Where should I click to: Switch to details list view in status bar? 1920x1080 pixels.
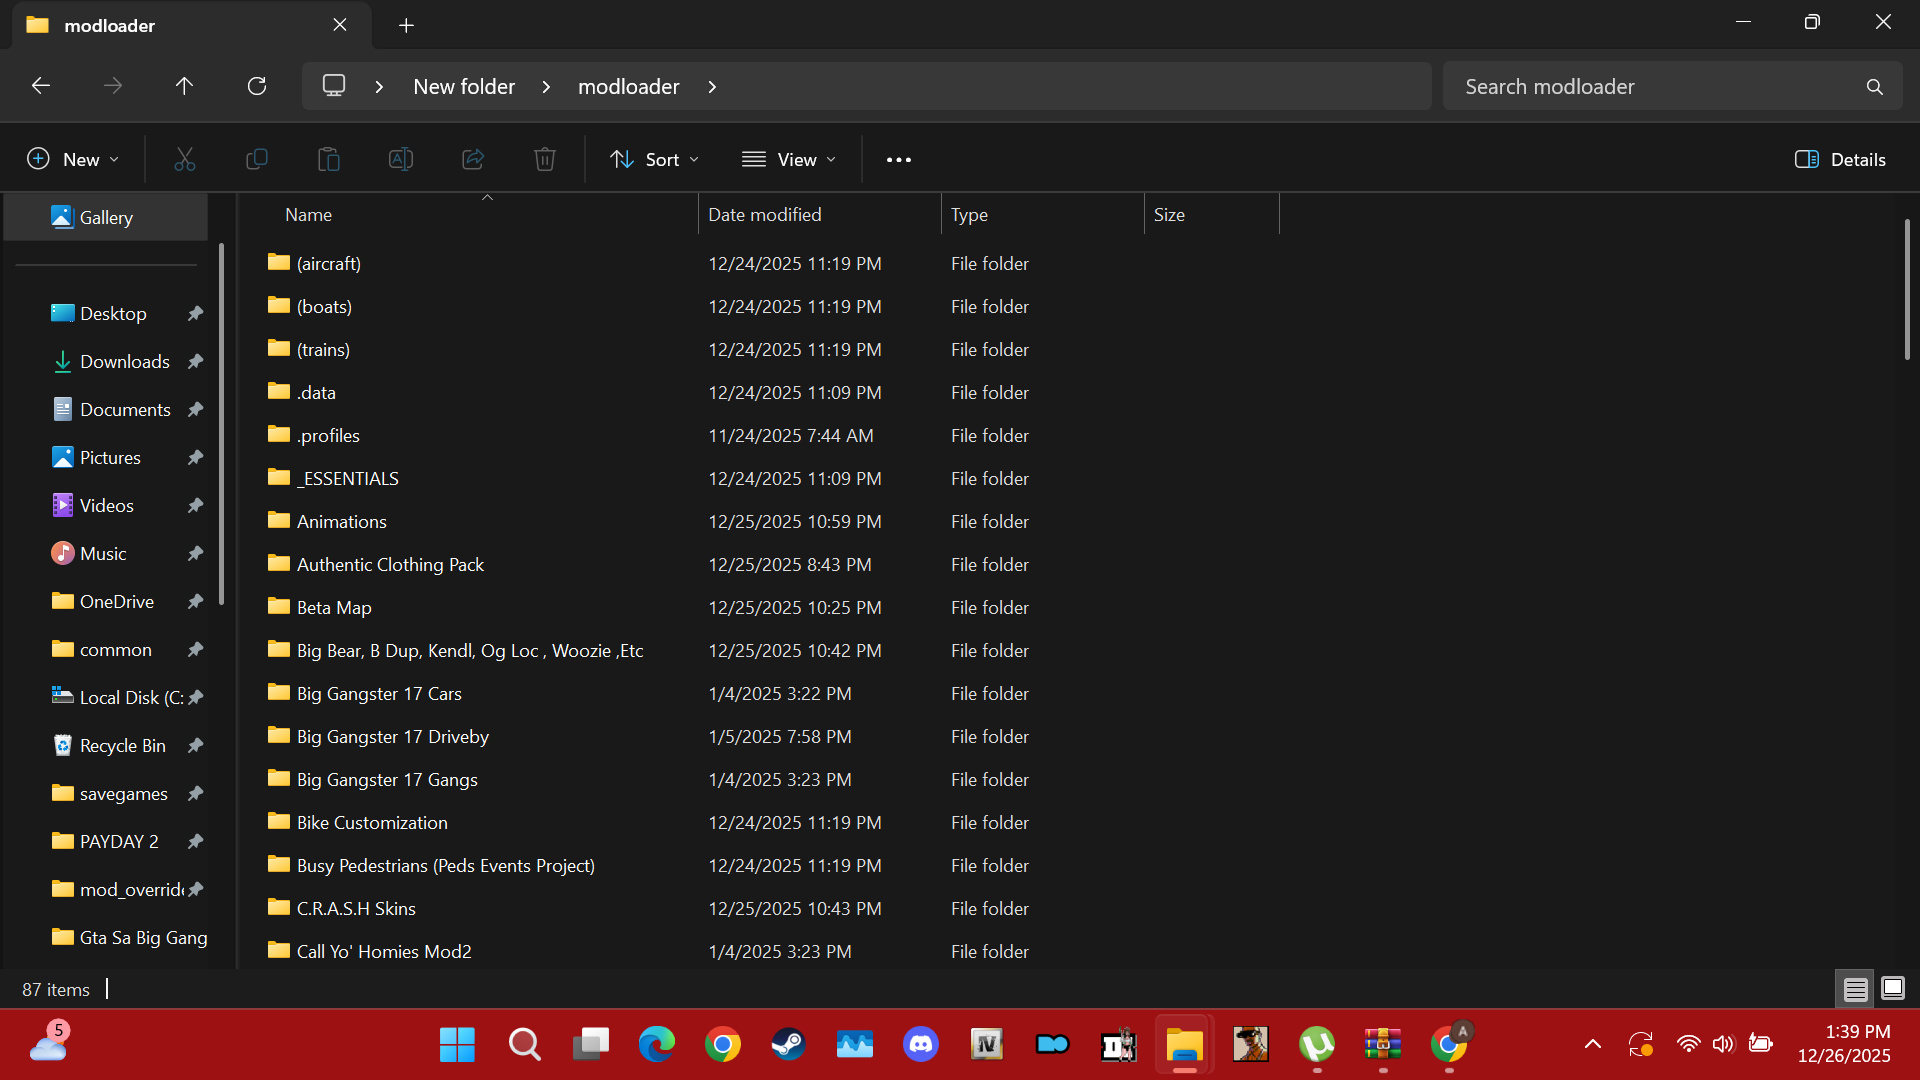[x=1856, y=989]
